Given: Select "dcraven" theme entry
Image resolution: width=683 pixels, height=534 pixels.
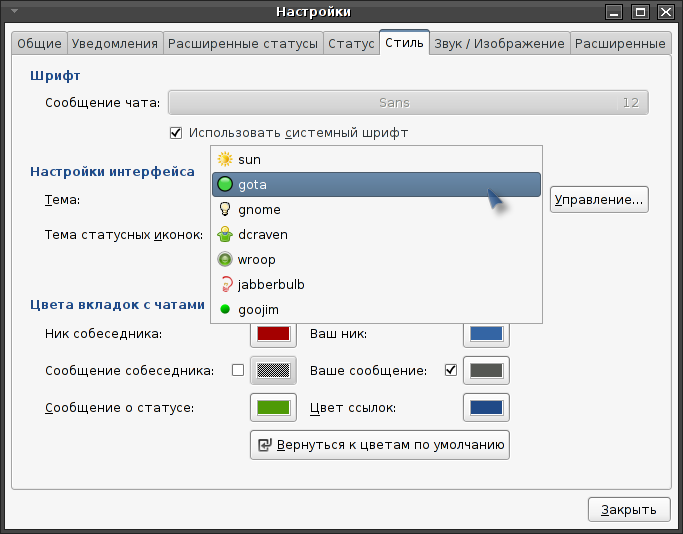Looking at the screenshot, I should [376, 234].
